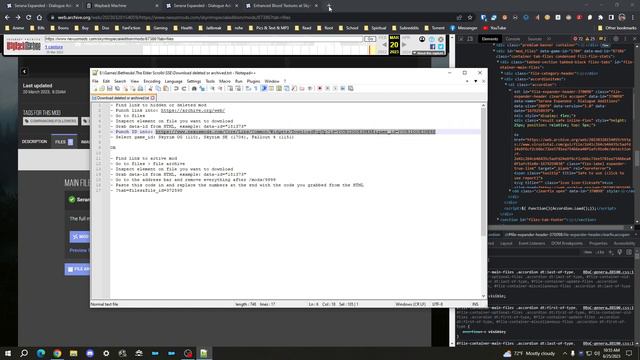Click the Paste icon in Notepad++ toolbar
The image size is (640, 360).
click(x=166, y=88)
